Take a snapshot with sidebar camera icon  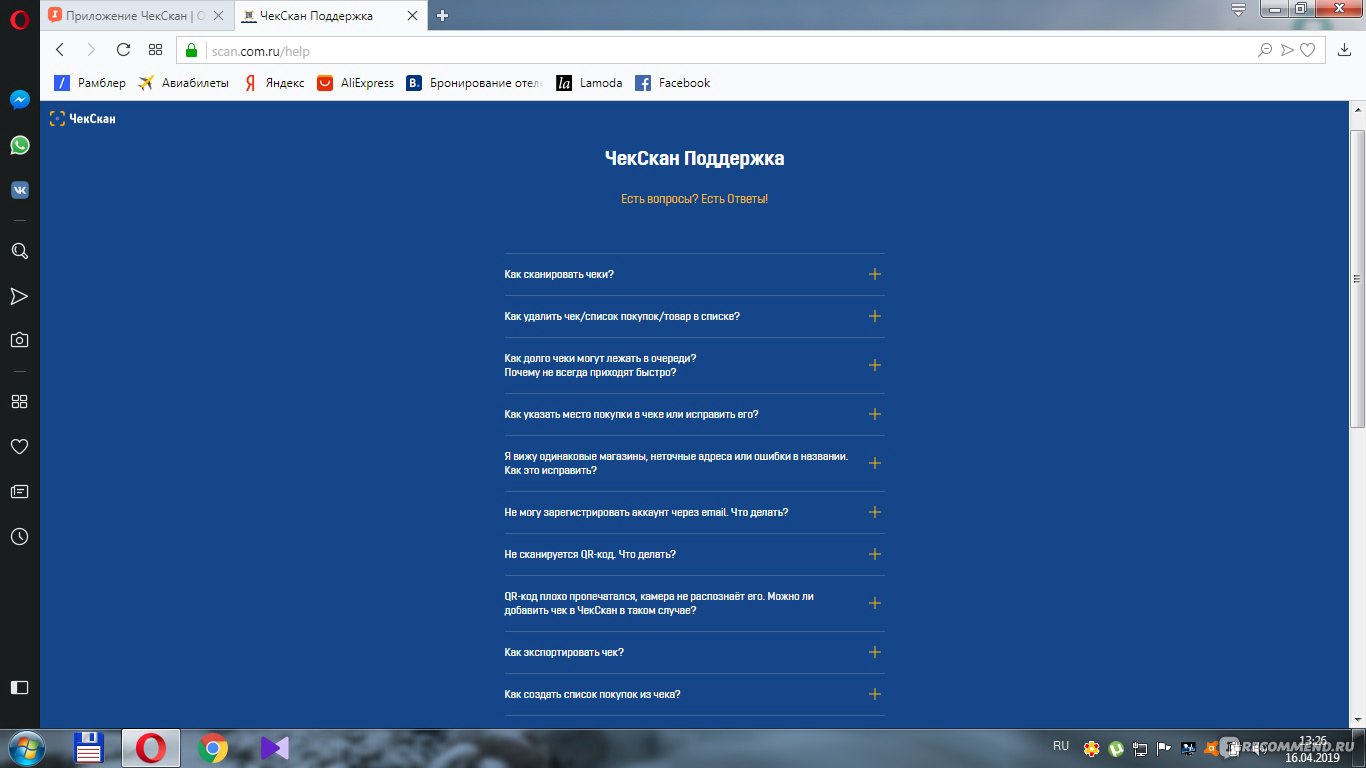(19, 340)
